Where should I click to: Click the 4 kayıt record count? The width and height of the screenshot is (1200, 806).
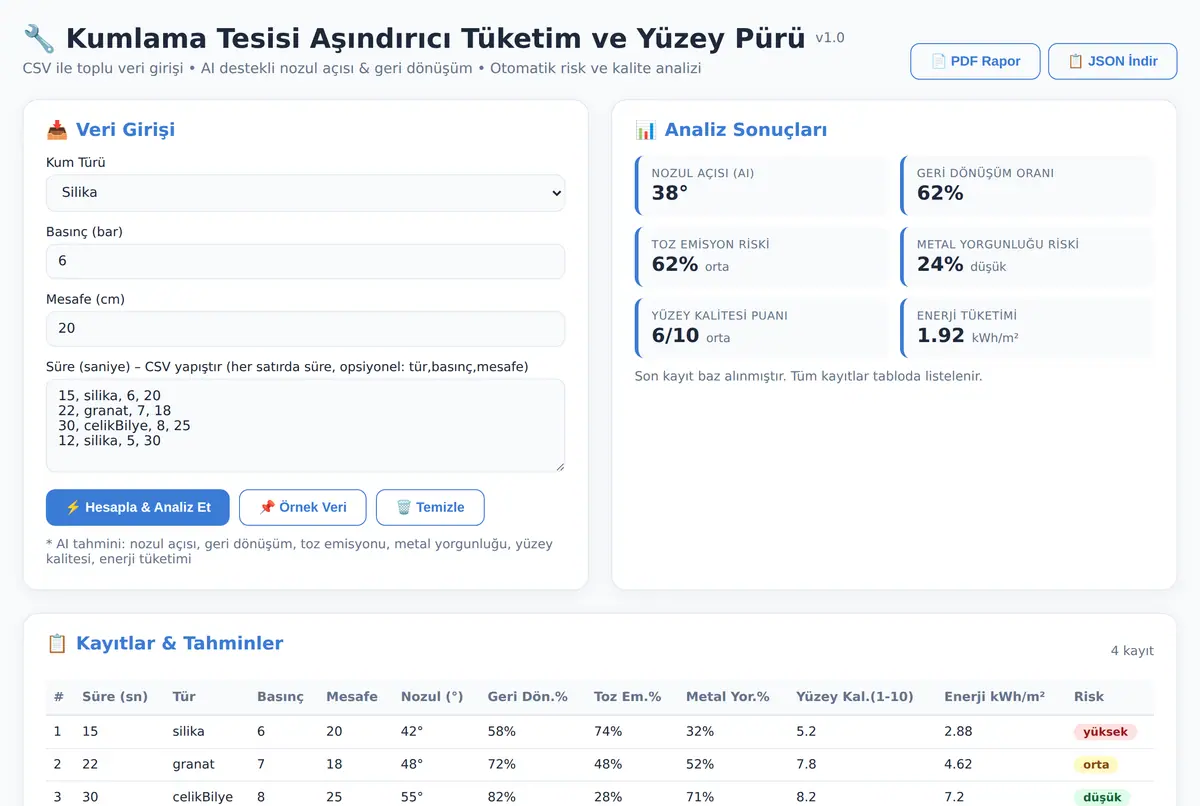coord(1132,651)
